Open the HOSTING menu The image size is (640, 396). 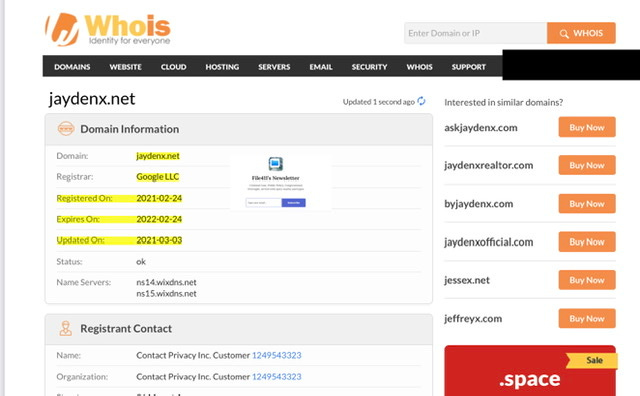point(222,67)
